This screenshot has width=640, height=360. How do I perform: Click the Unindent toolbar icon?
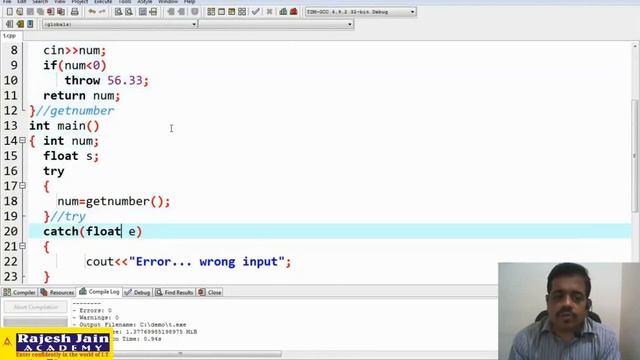(181, 12)
